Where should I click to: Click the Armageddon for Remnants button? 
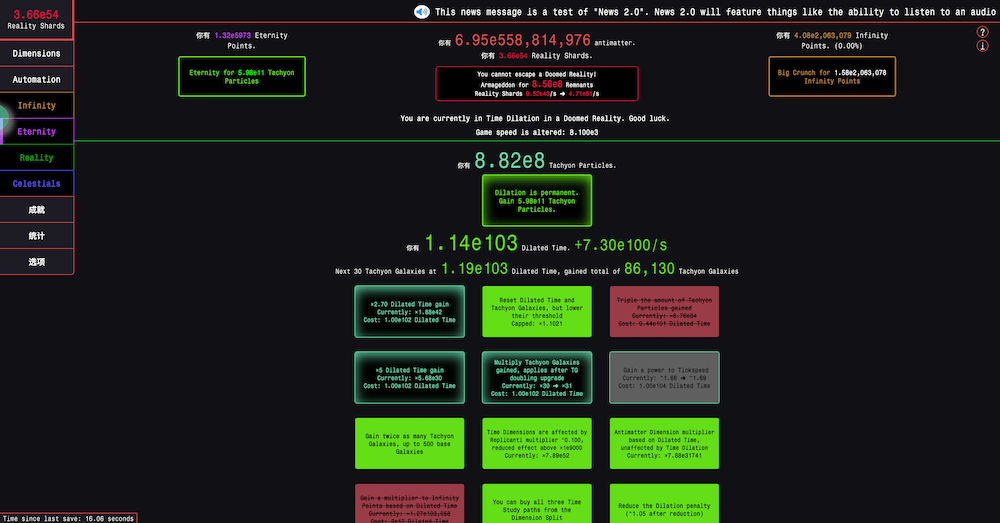tap(536, 84)
